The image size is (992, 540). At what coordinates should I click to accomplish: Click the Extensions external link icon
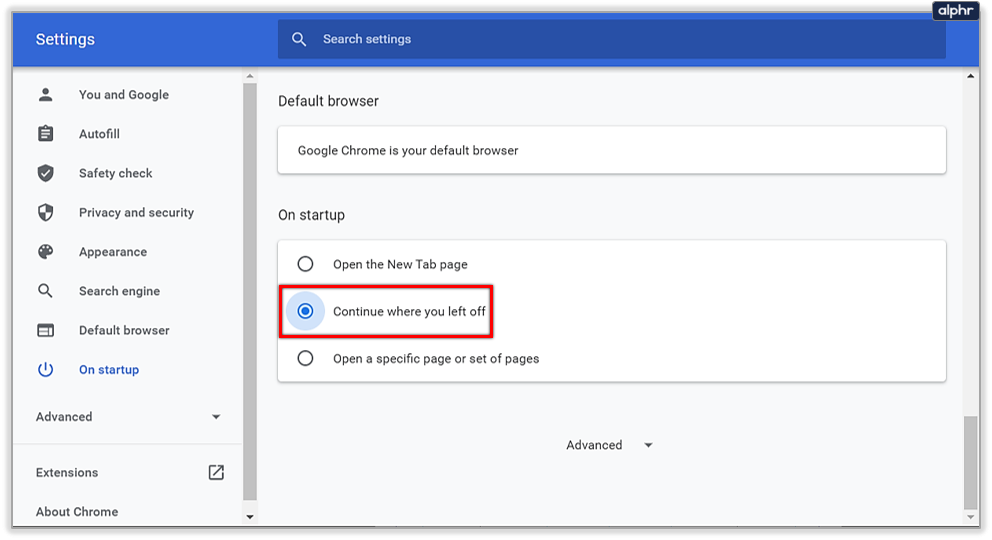[x=216, y=472]
